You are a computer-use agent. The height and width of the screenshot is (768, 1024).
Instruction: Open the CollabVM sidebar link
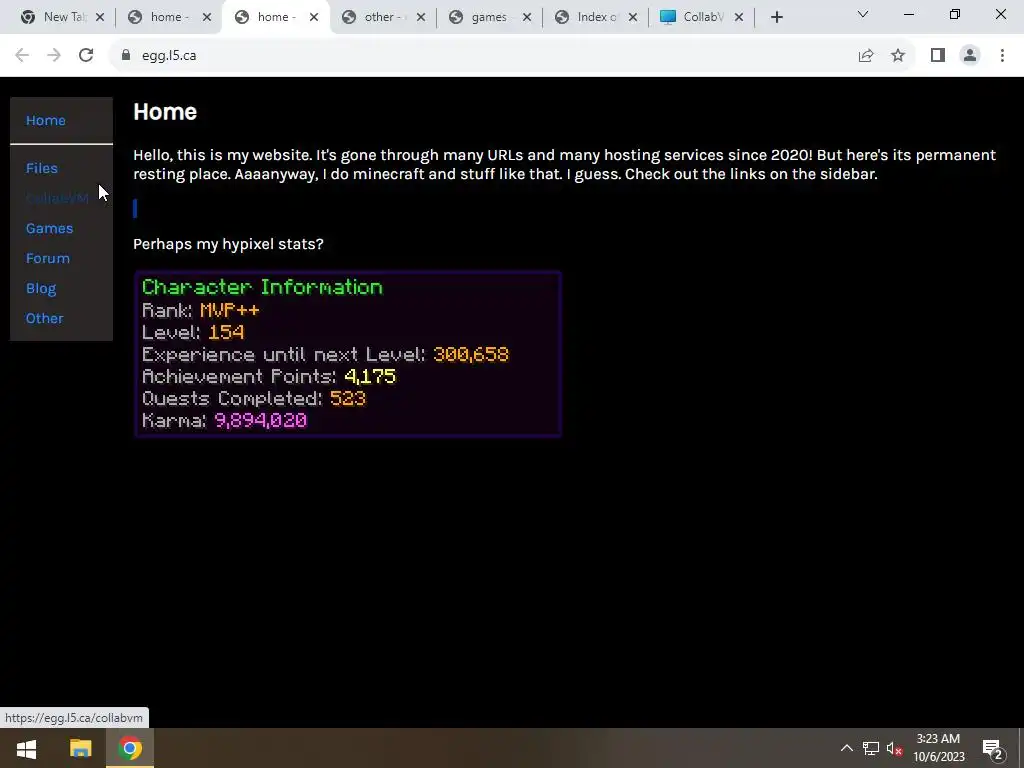coord(57,198)
